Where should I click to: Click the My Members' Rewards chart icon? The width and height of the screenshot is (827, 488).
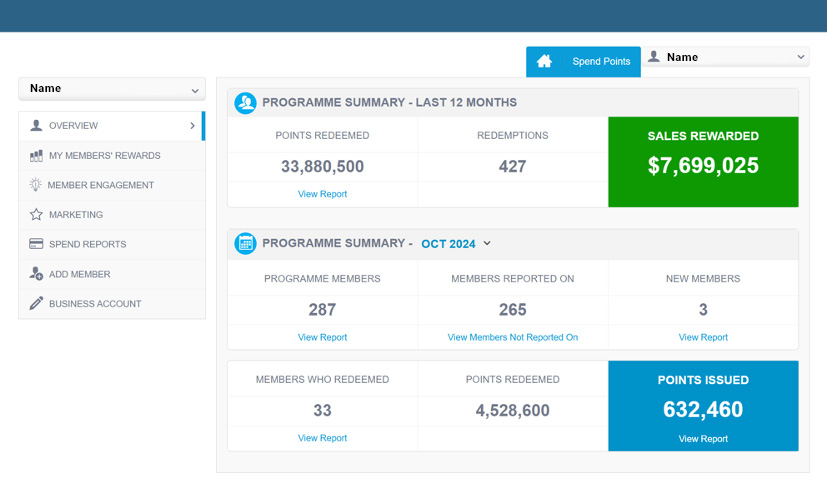(x=36, y=156)
